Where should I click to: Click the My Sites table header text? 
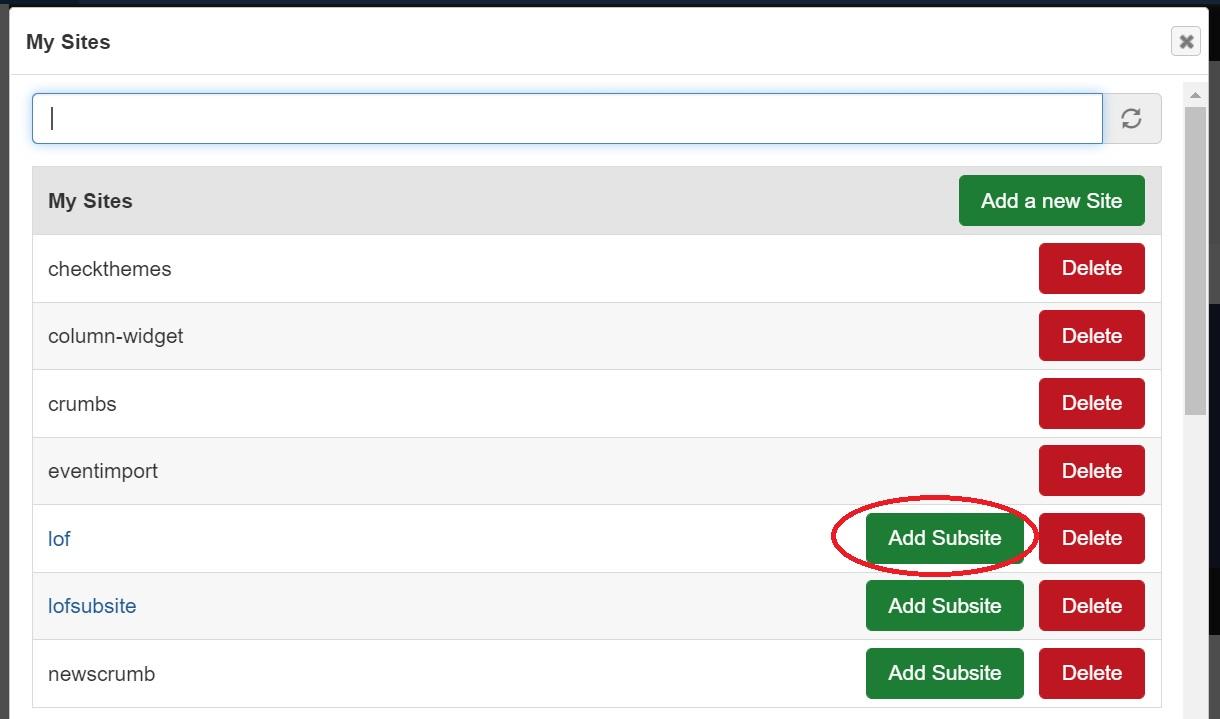pyautogui.click(x=90, y=201)
